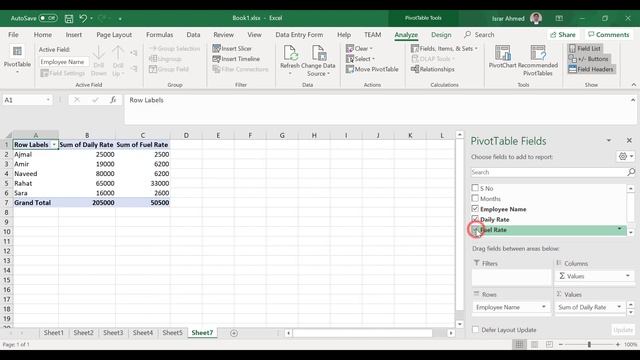Open the Design tab
The image size is (640, 360).
point(441,35)
